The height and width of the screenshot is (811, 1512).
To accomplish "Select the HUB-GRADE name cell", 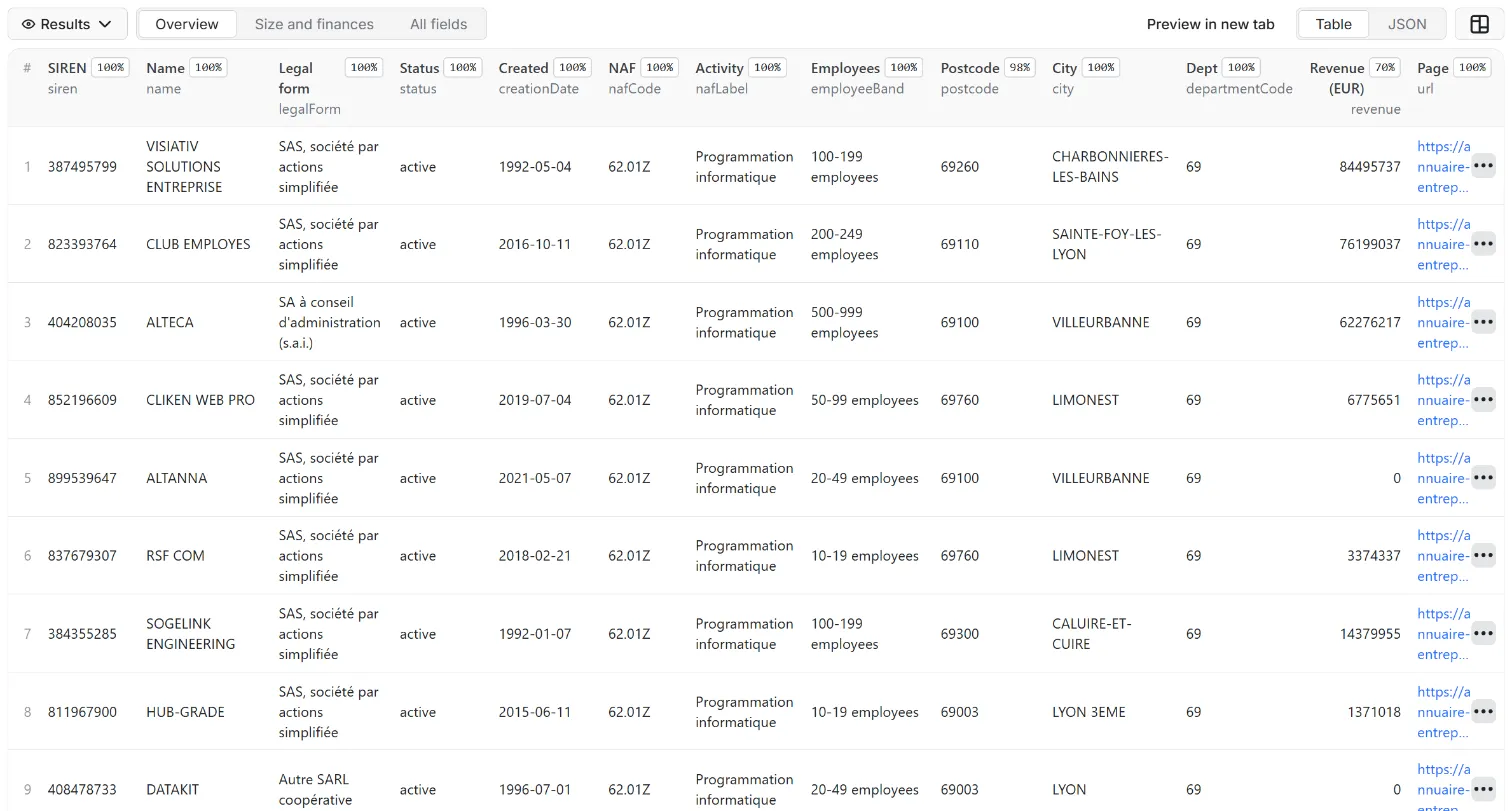I will 185,713.
